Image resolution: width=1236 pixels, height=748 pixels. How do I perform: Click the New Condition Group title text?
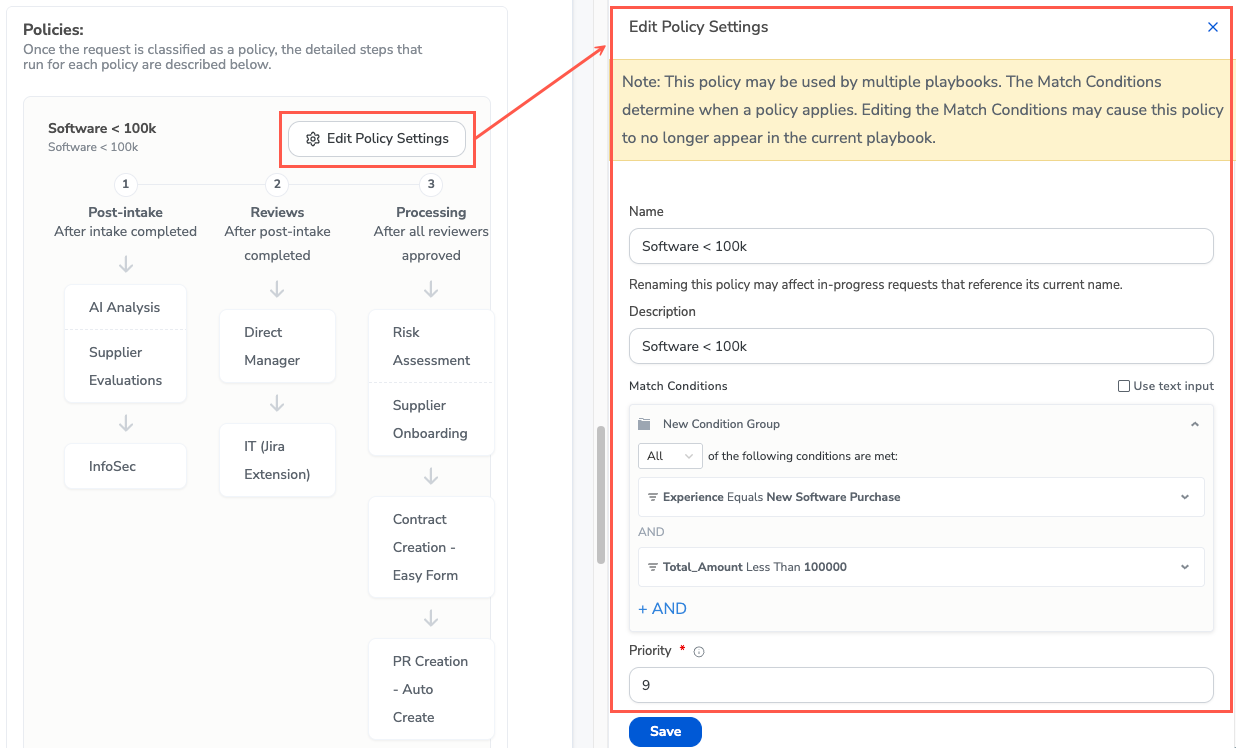pyautogui.click(x=721, y=424)
